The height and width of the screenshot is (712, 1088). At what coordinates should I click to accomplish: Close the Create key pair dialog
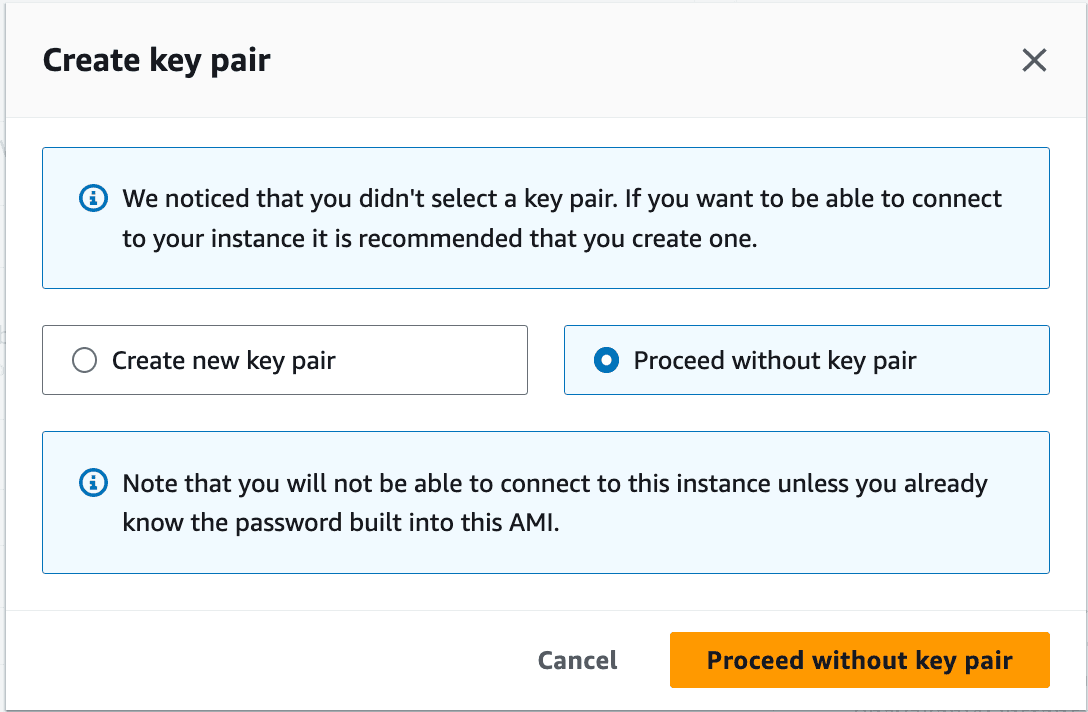(x=1034, y=60)
